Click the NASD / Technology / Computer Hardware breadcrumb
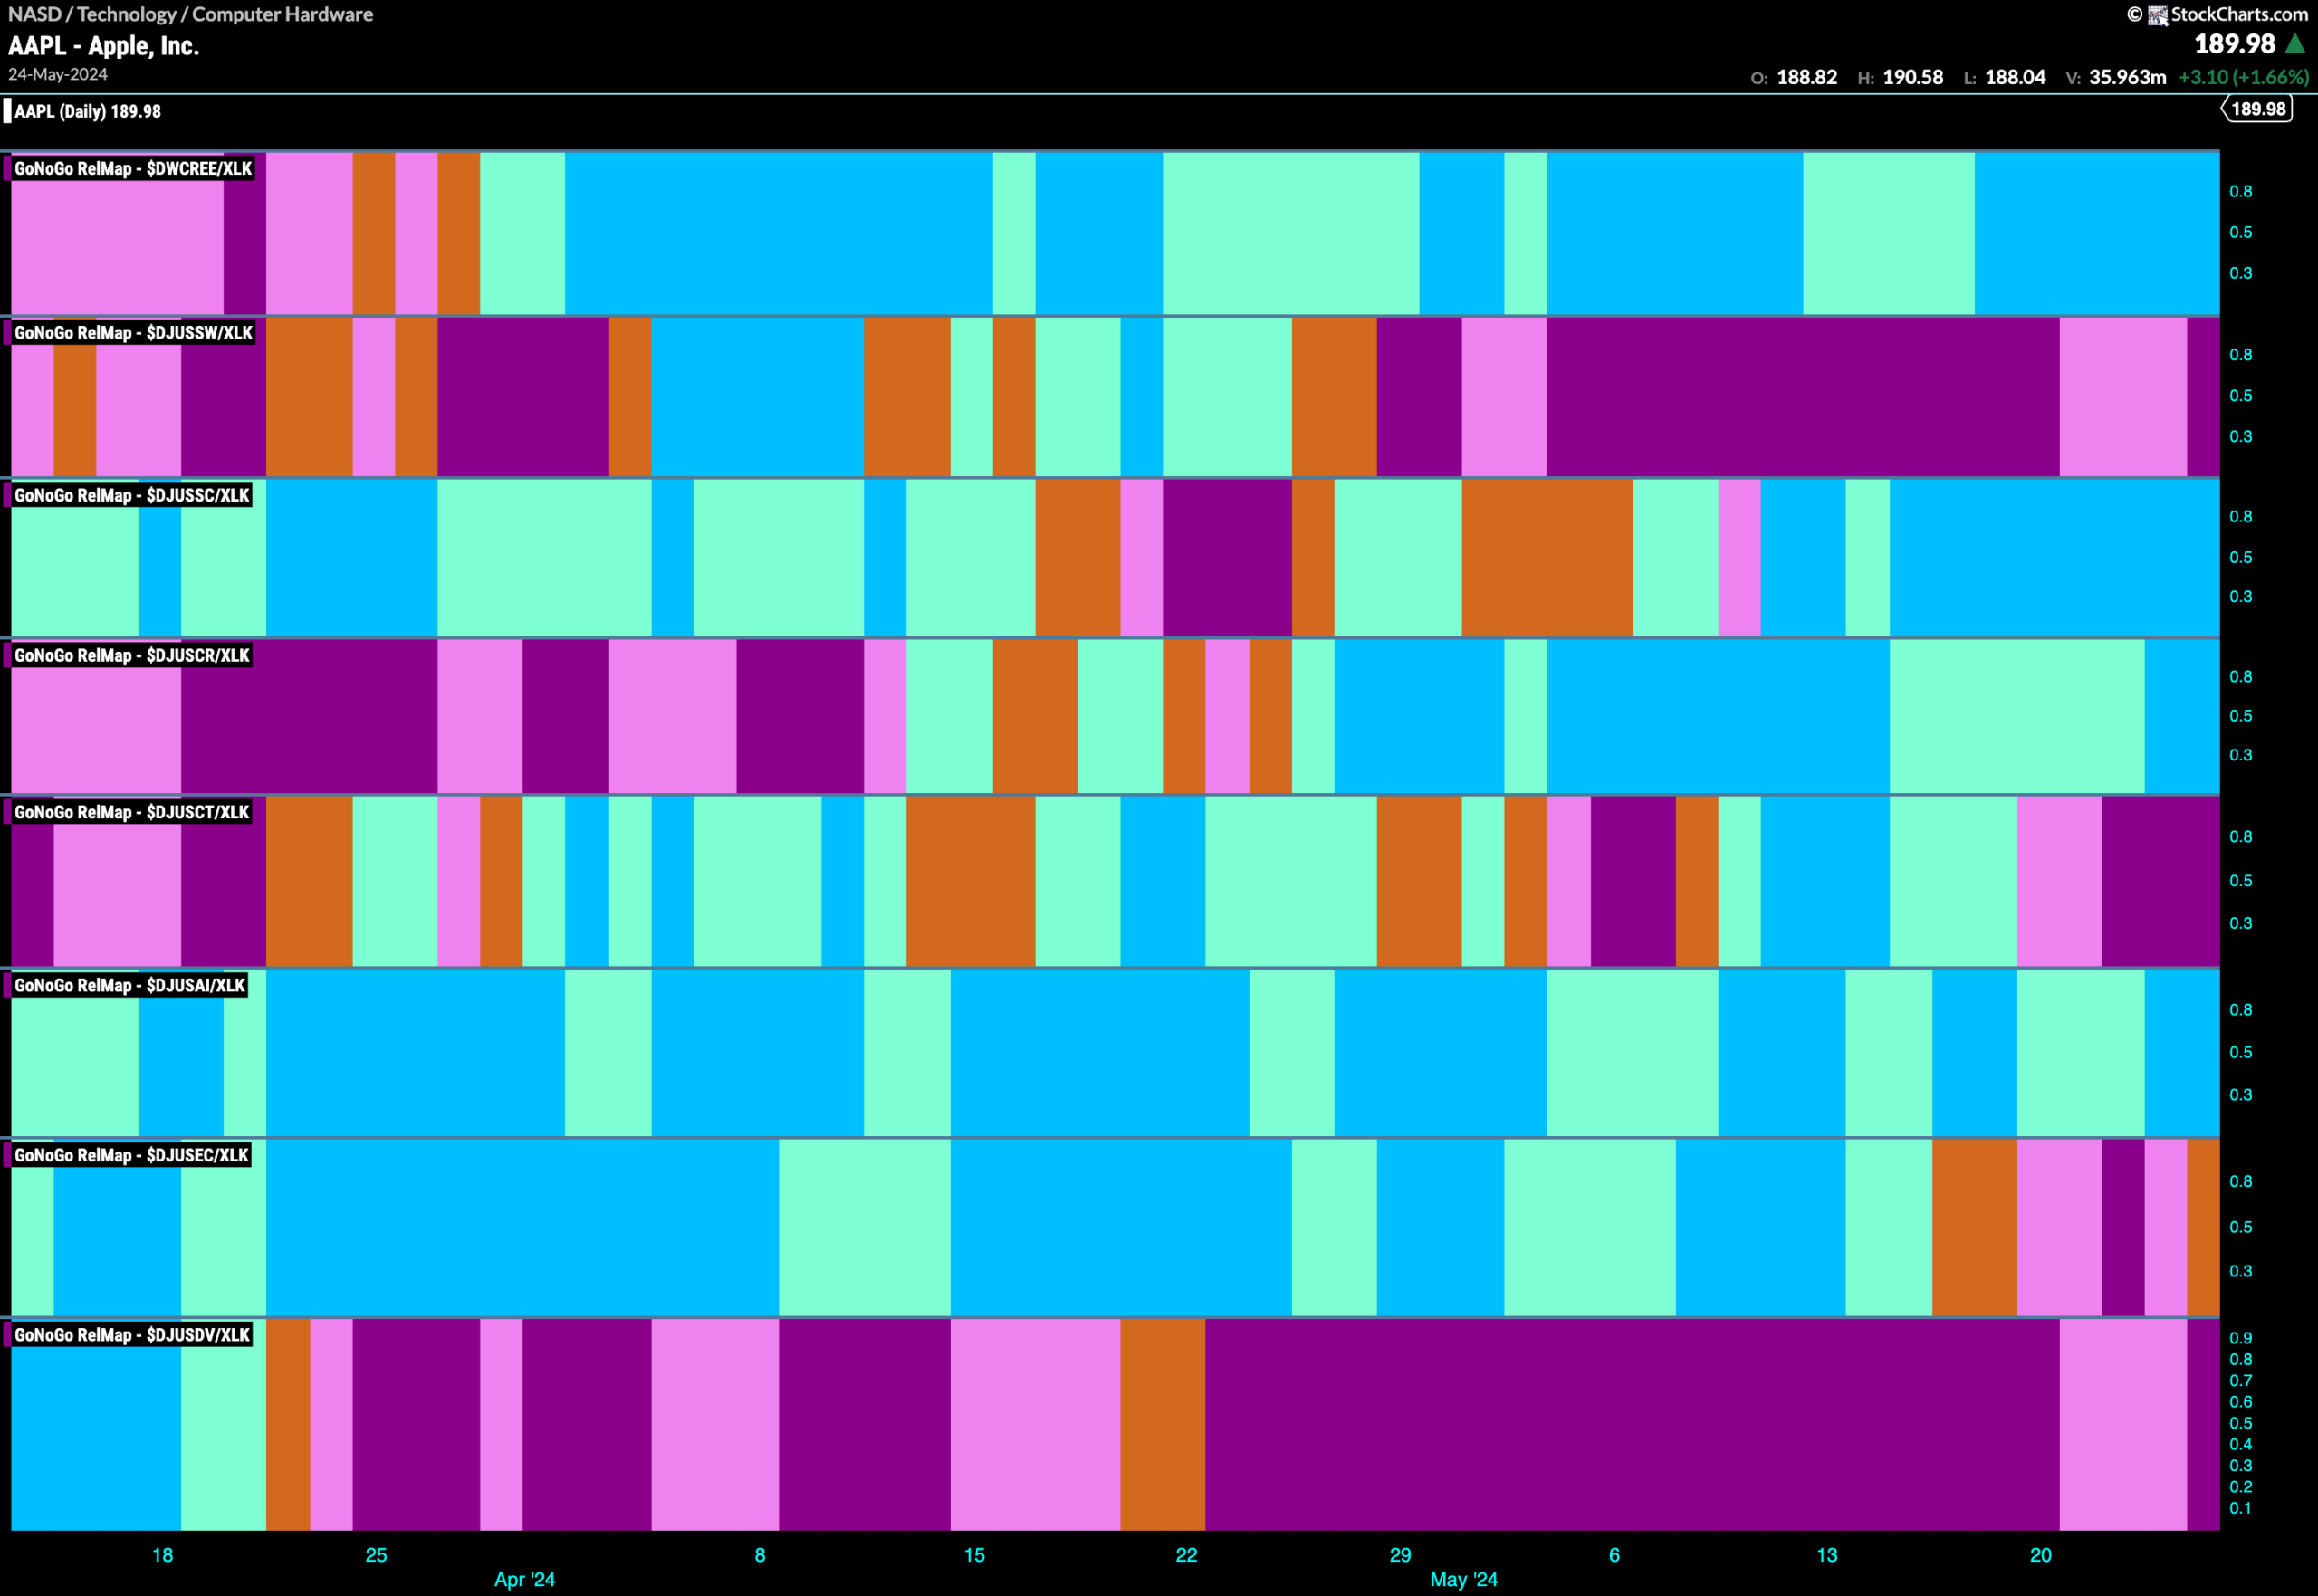 (x=190, y=14)
